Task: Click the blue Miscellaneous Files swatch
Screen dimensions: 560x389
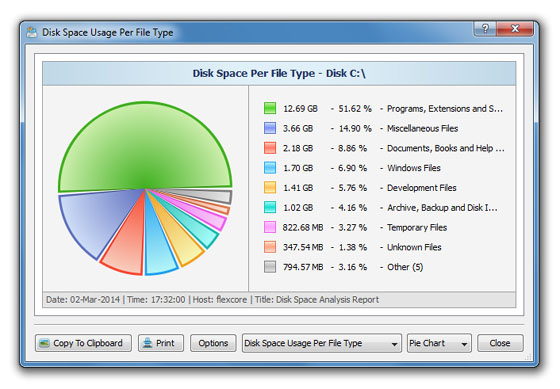Action: point(270,128)
